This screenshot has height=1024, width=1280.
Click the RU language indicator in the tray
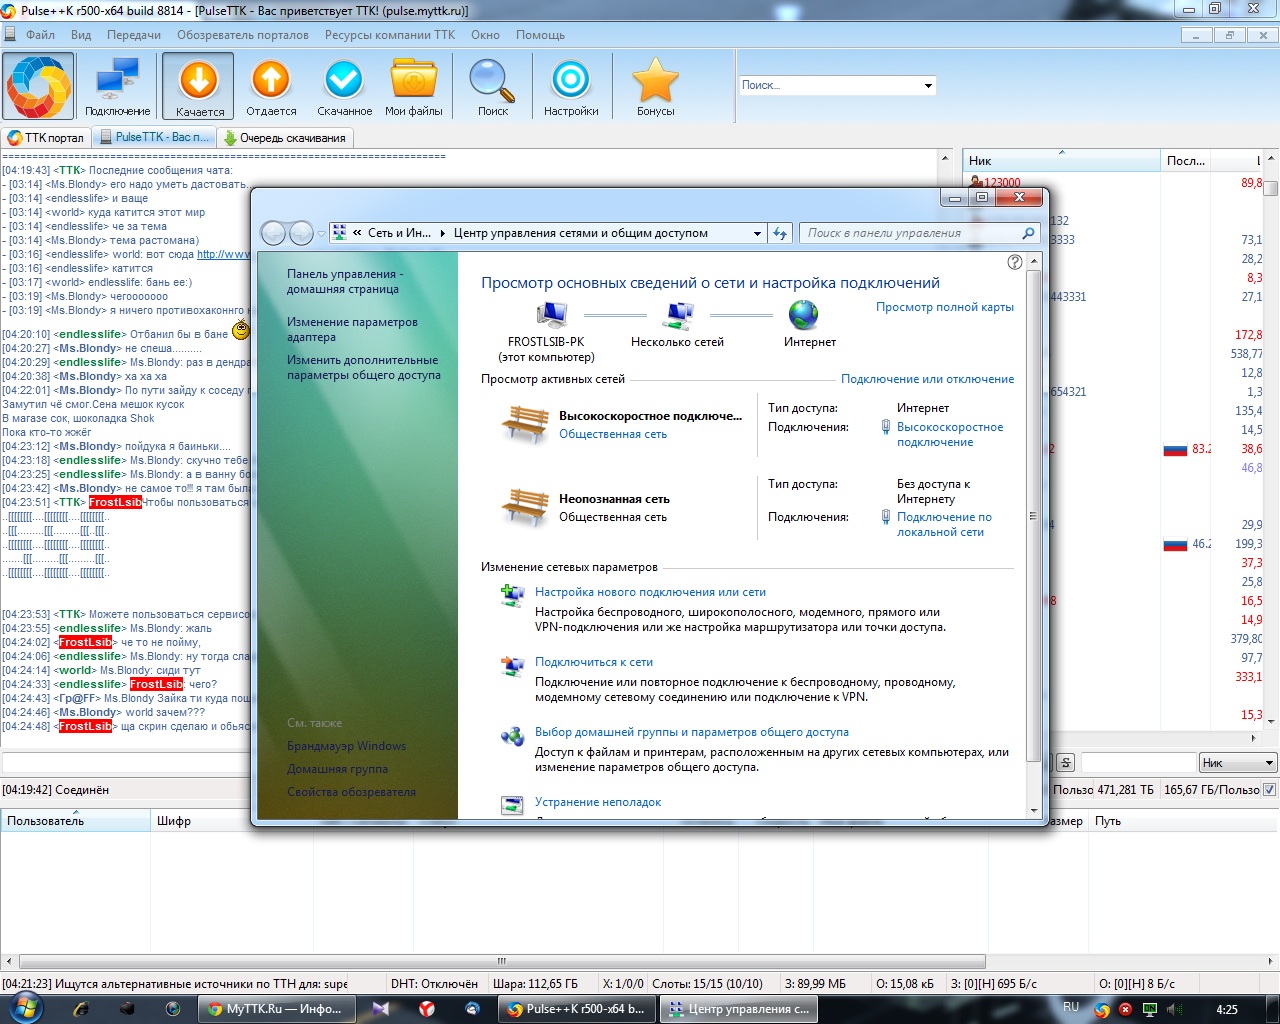point(1071,1008)
